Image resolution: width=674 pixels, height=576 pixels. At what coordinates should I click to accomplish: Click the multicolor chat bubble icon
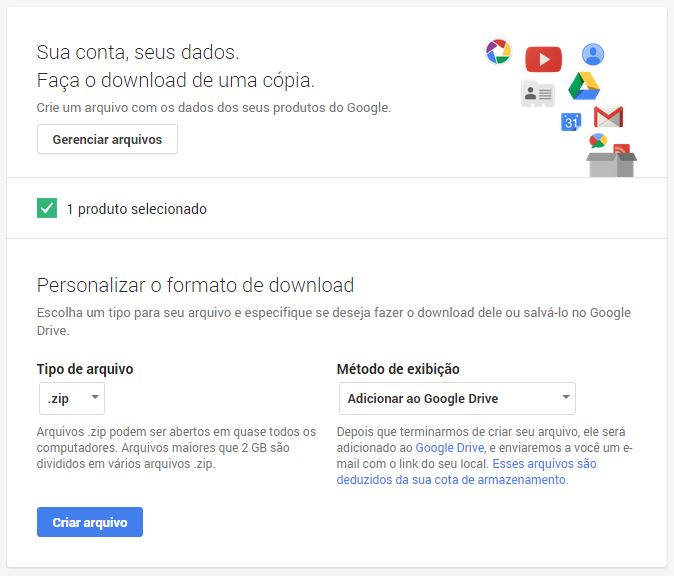(x=598, y=141)
